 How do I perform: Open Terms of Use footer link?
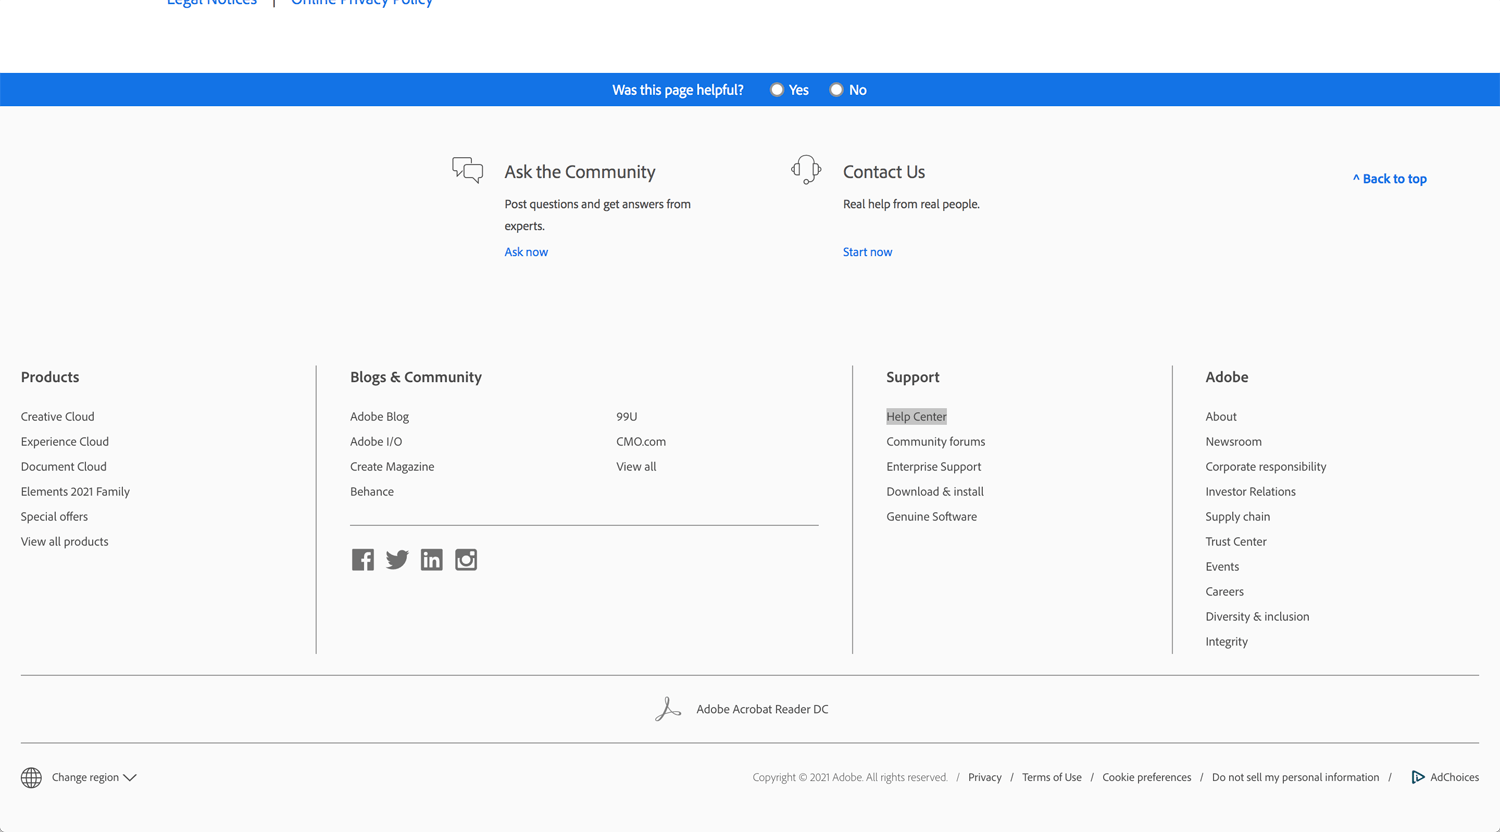1052,778
